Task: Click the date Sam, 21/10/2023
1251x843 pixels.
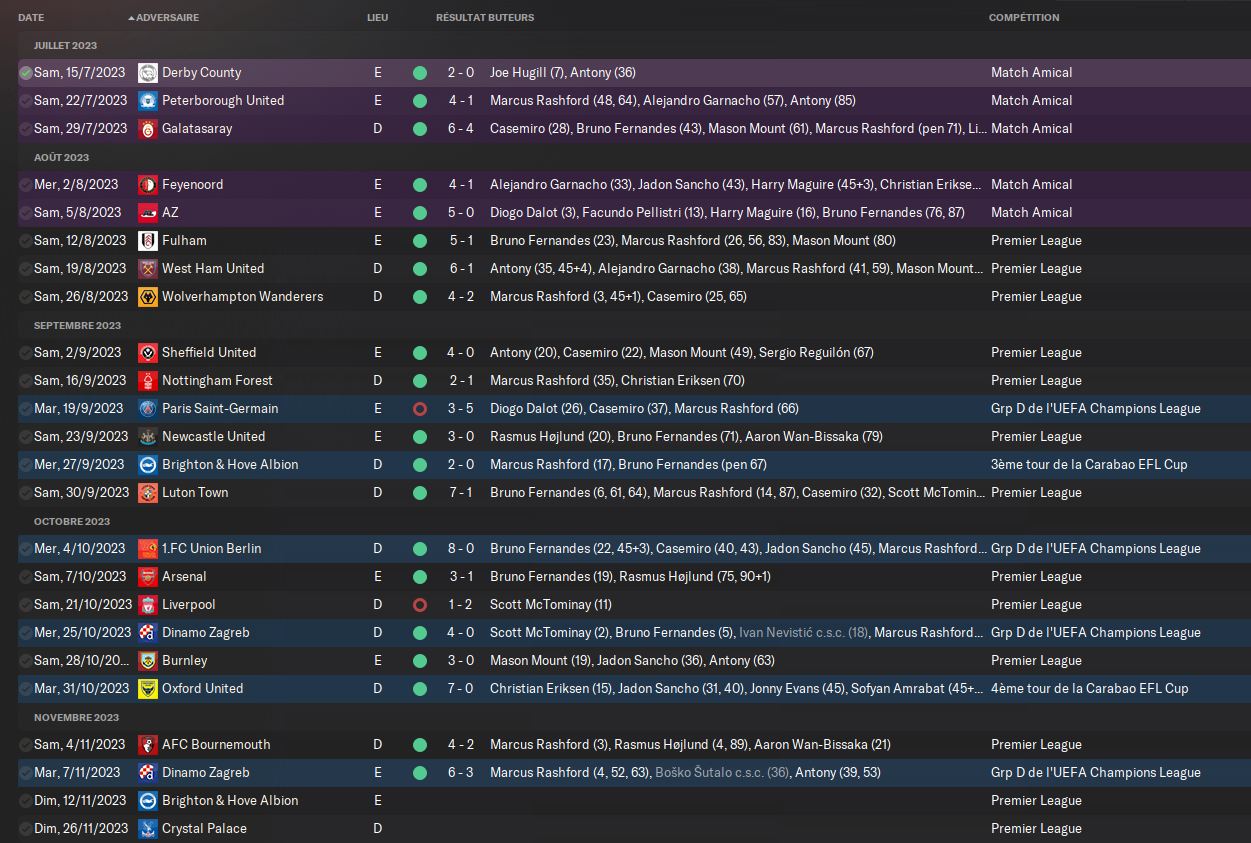Action: [83, 605]
